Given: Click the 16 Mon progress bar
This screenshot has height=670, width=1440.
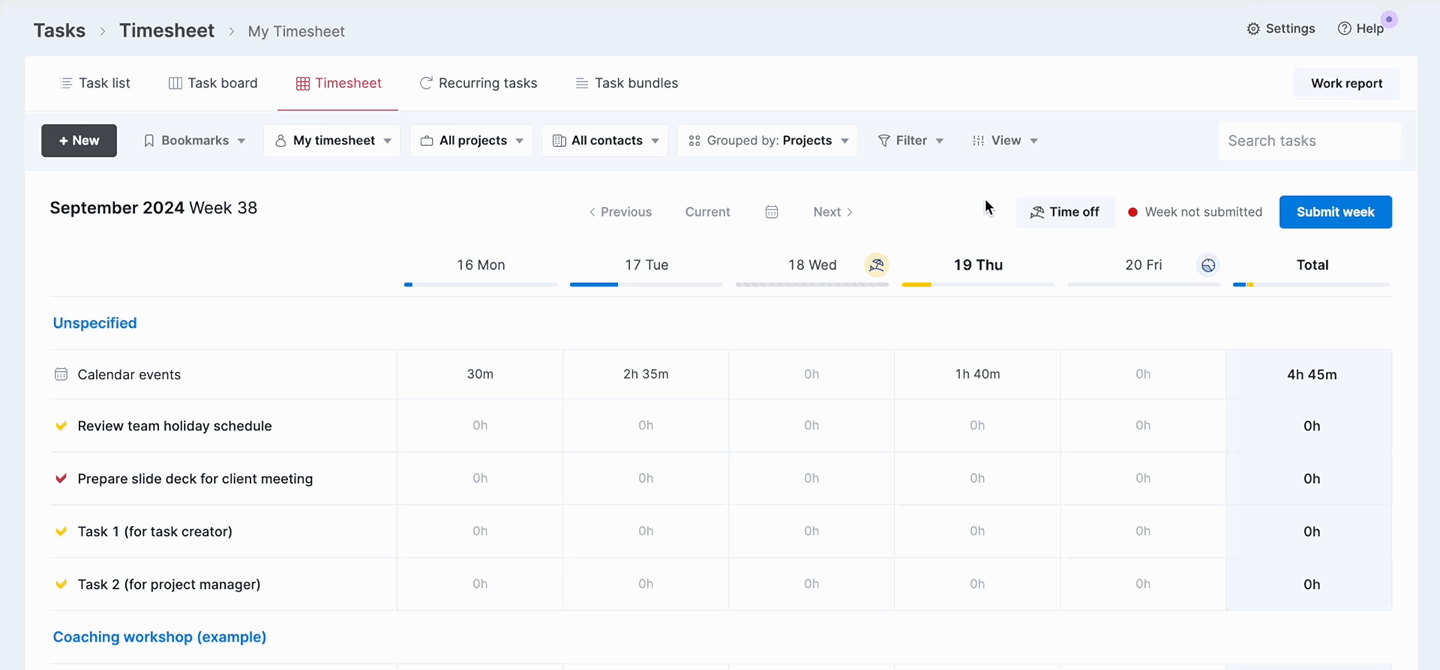Looking at the screenshot, I should click(x=480, y=285).
